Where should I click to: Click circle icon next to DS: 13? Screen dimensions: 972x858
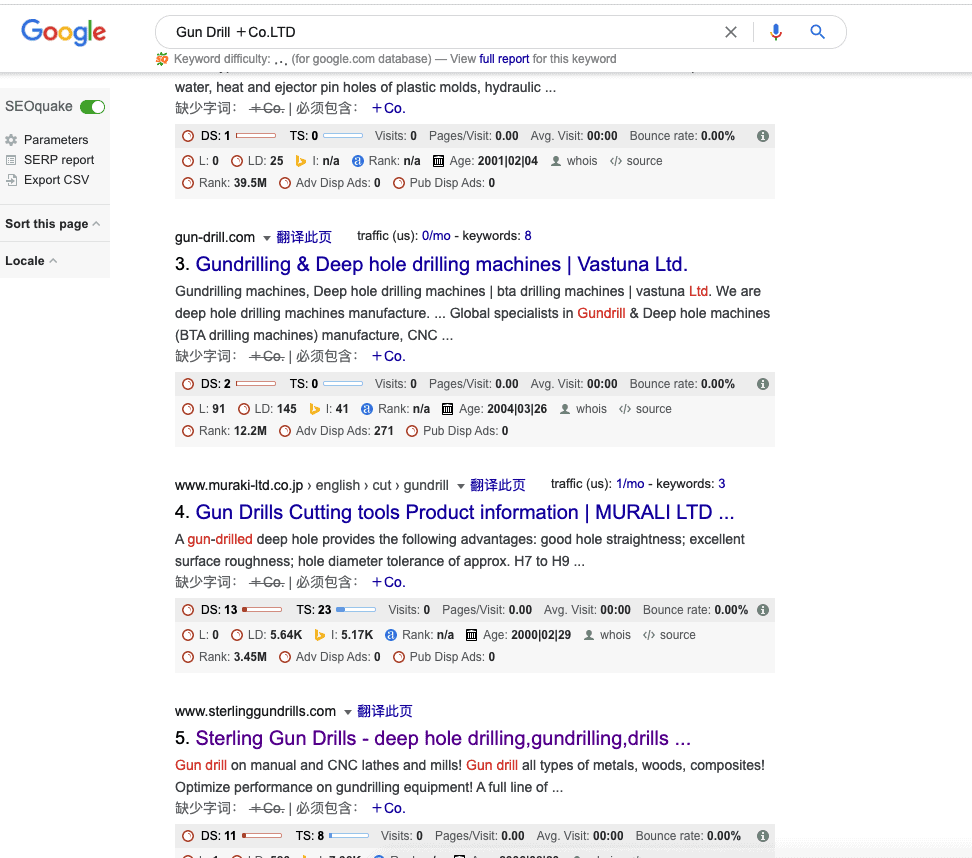tap(188, 610)
